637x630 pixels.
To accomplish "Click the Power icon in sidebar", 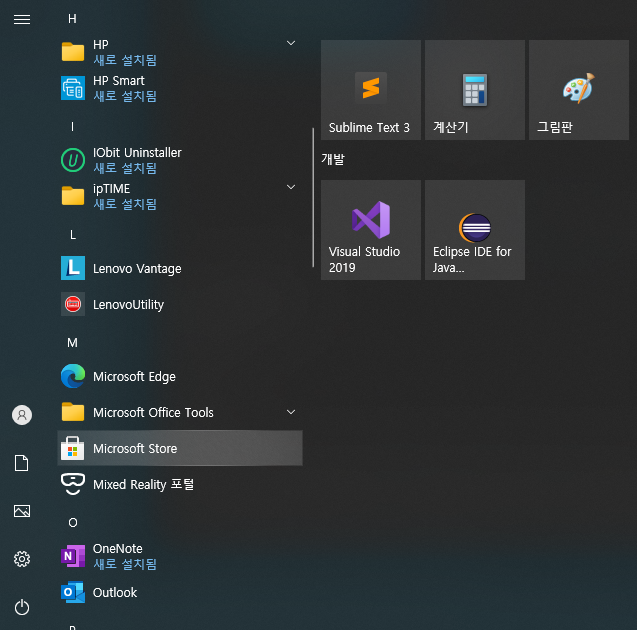I will point(22,607).
